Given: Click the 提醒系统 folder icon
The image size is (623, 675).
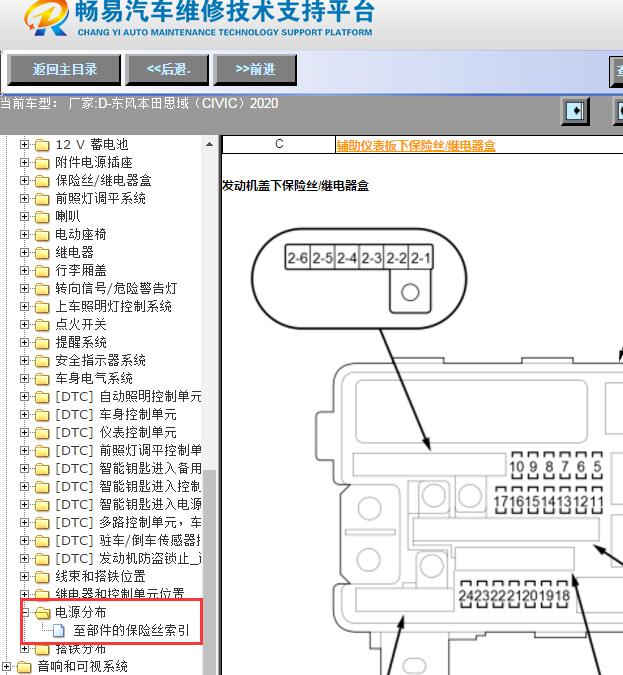Looking at the screenshot, I should [x=42, y=343].
